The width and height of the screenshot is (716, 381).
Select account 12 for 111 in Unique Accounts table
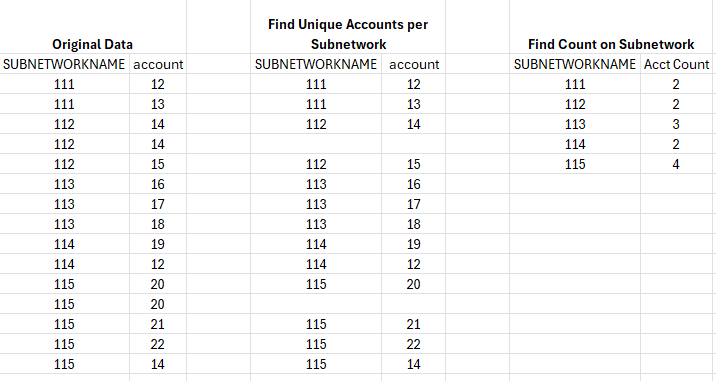click(414, 85)
